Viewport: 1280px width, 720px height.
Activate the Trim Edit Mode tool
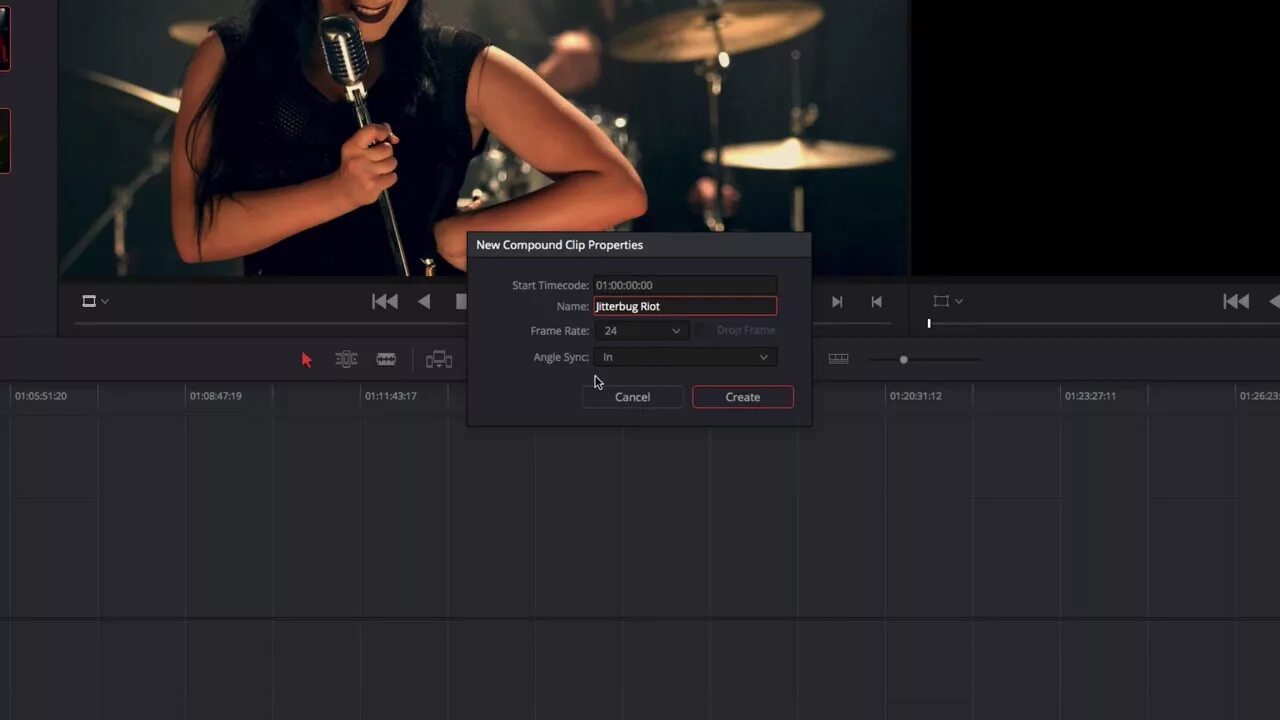346,359
